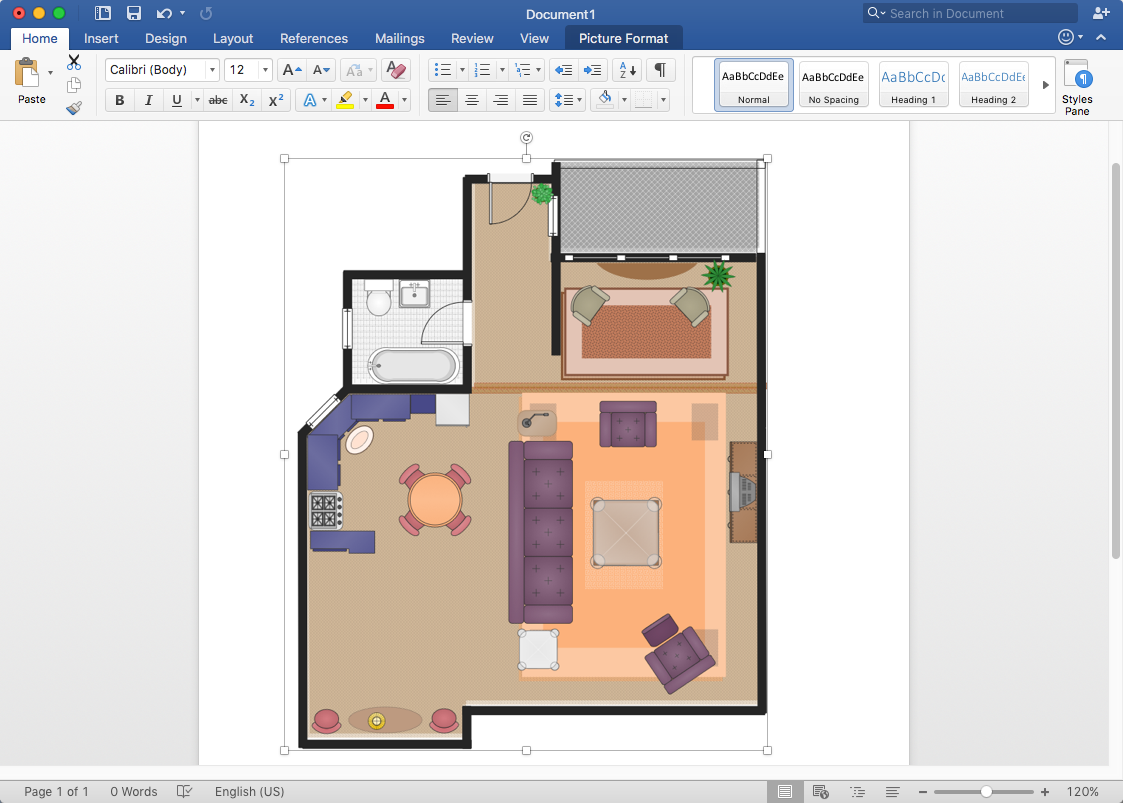Click the Clear Formatting eraser icon
The image size is (1123, 803).
pos(396,70)
